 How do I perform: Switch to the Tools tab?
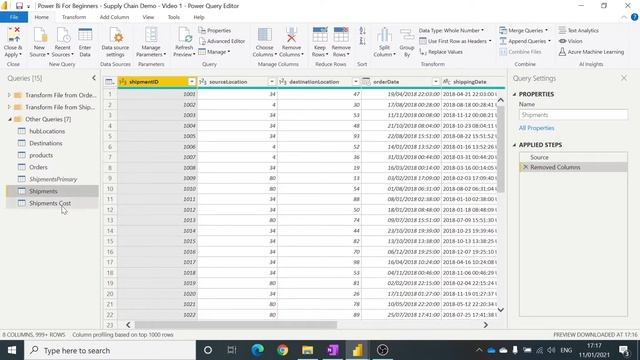(x=173, y=17)
